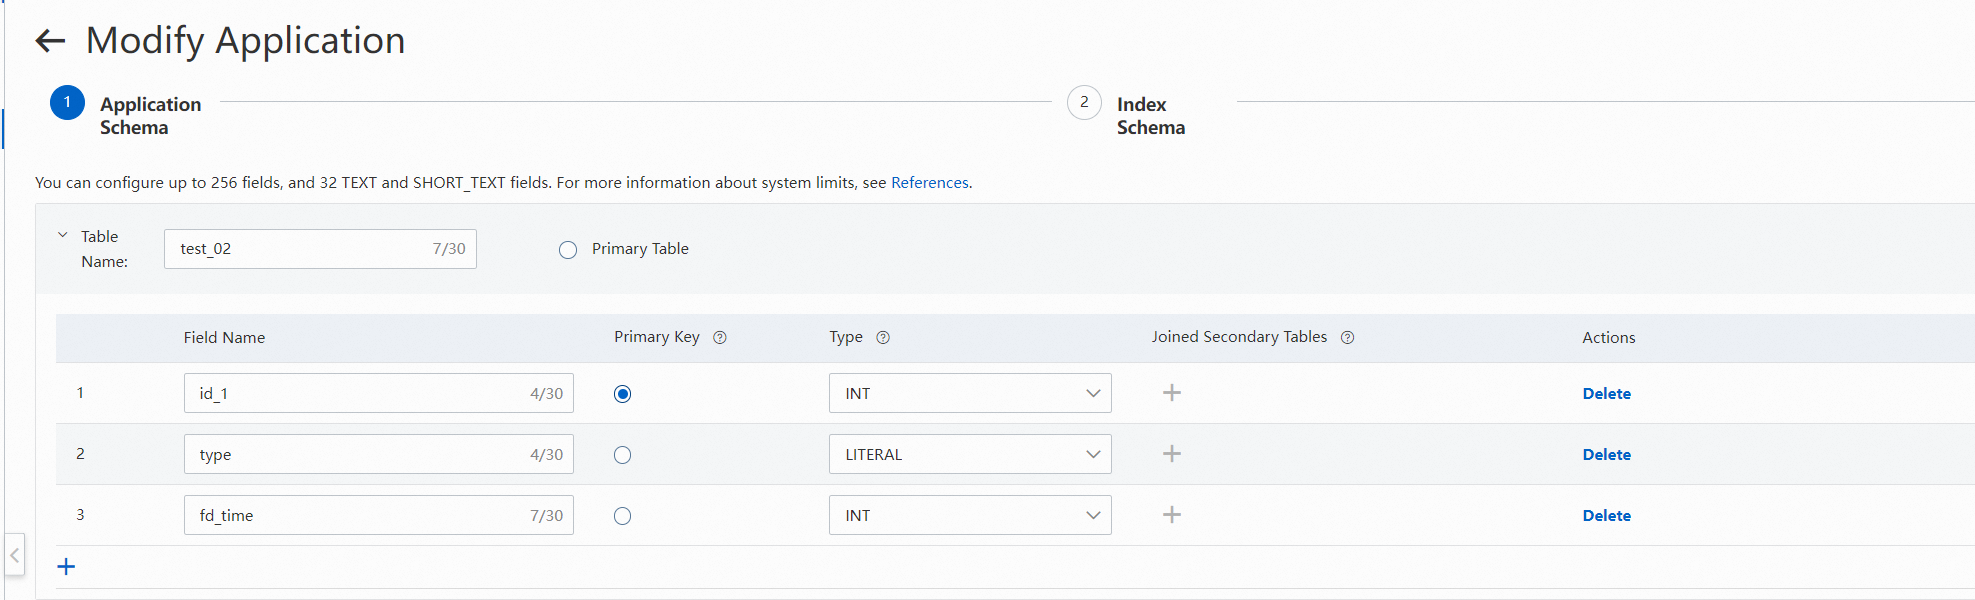The height and width of the screenshot is (600, 1975).
Task: Click the Joined Secondary Tables help icon
Action: click(1347, 338)
